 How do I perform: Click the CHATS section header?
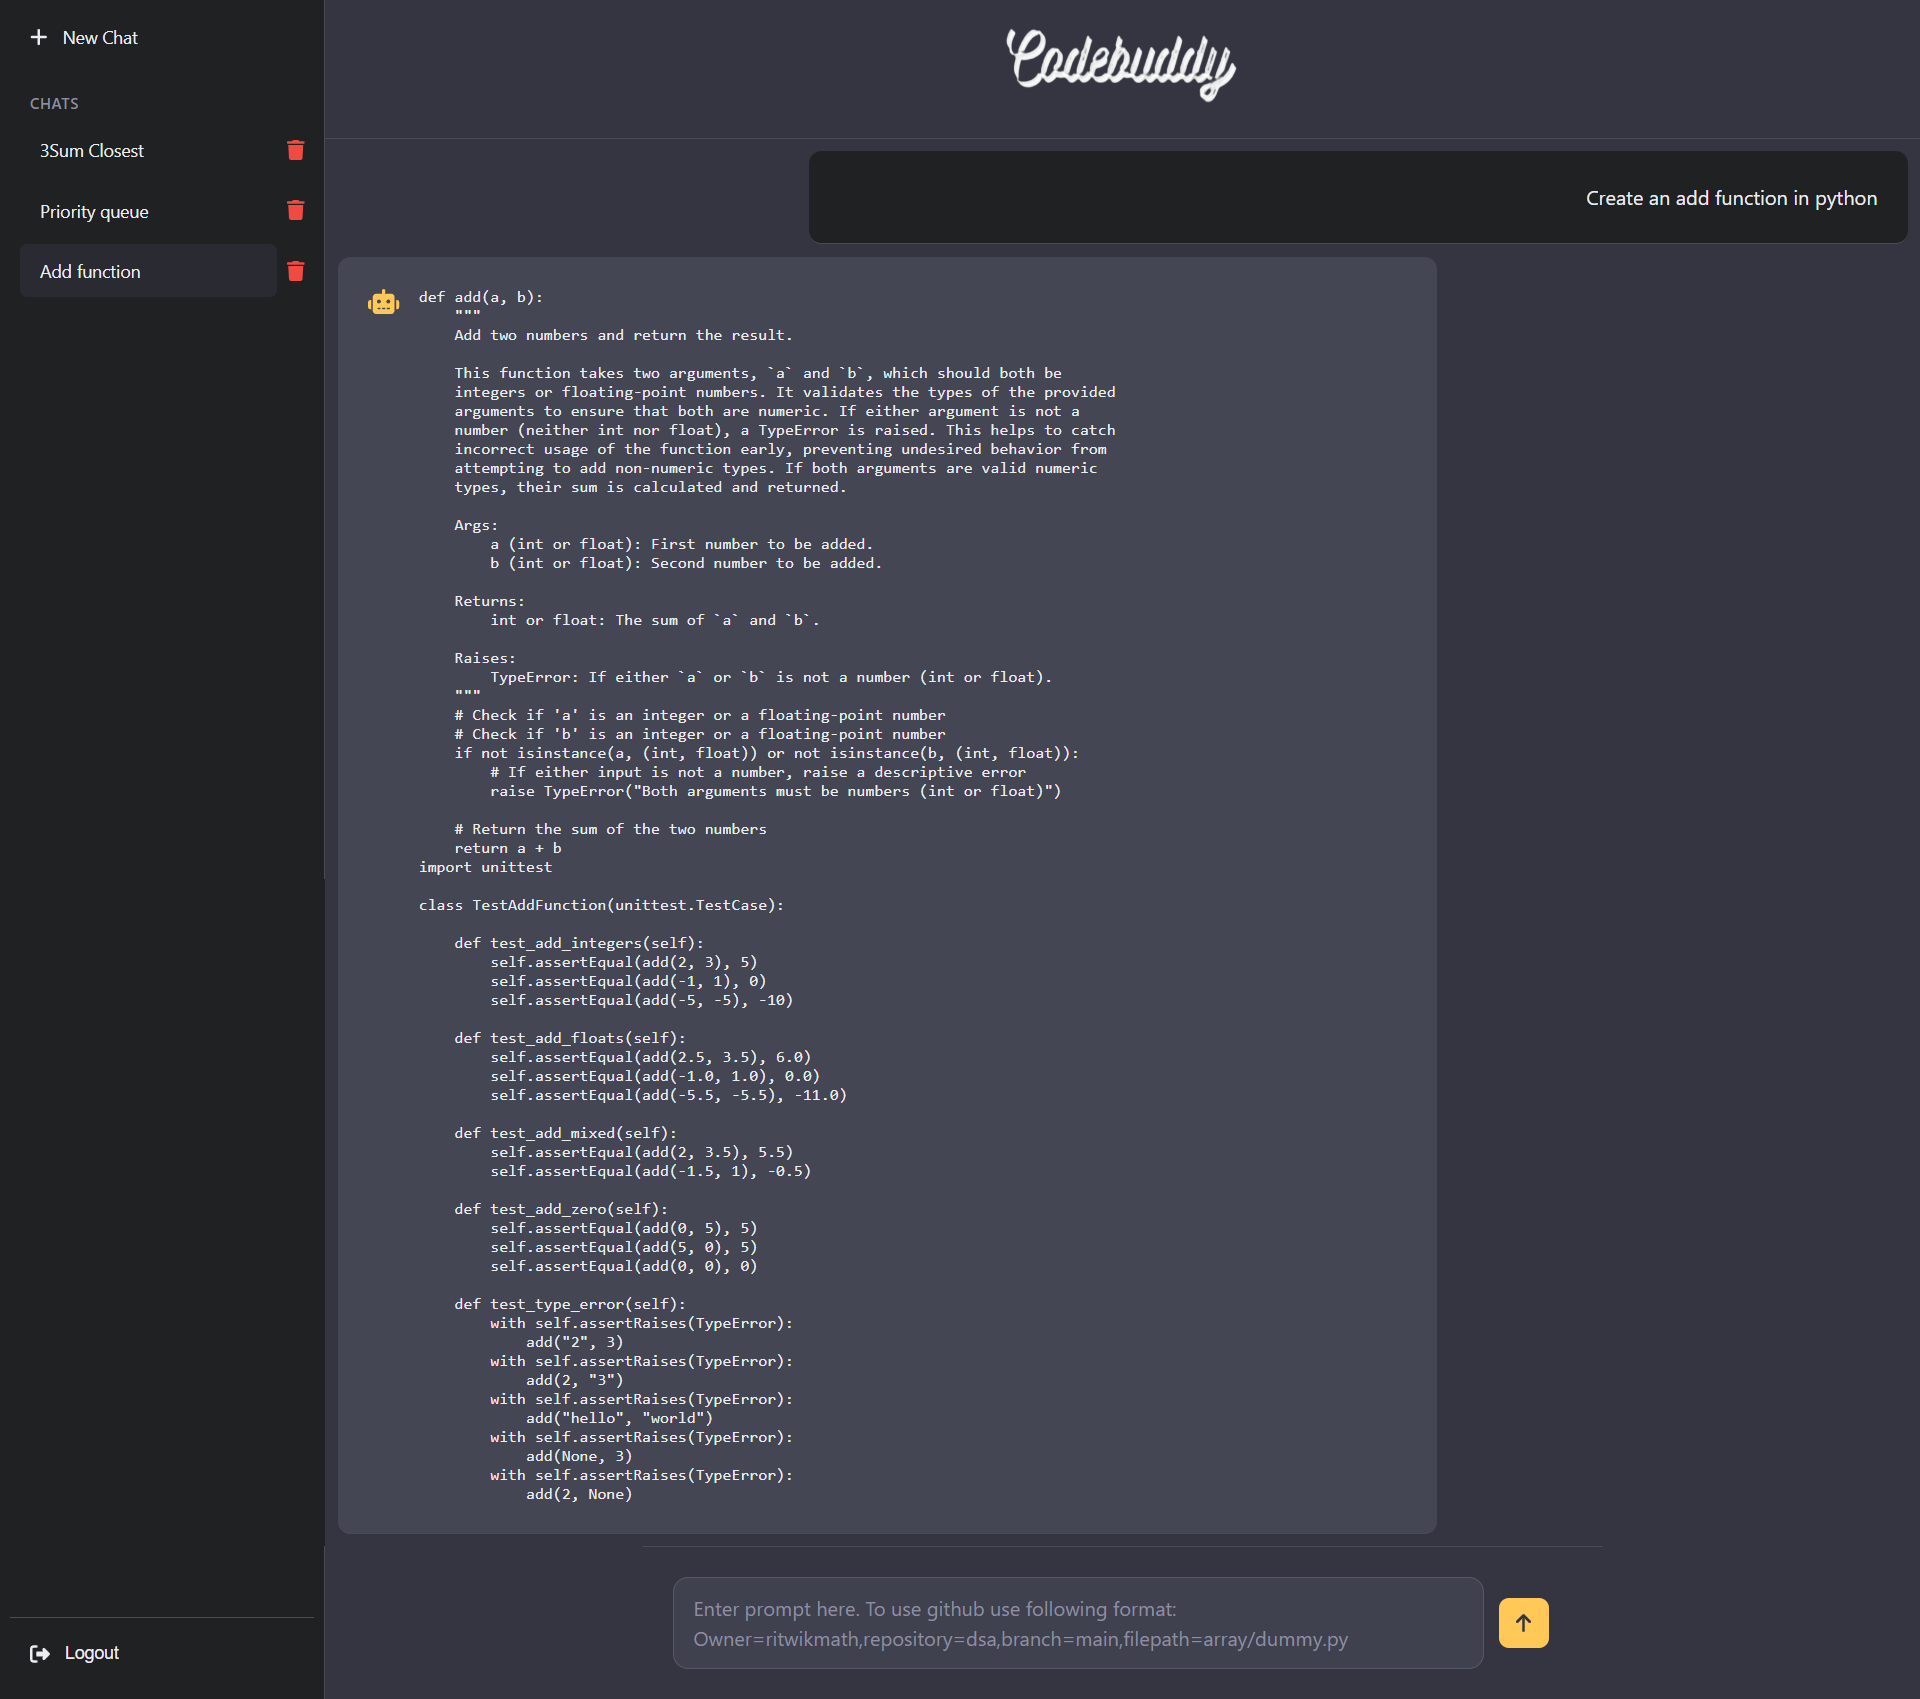54,104
